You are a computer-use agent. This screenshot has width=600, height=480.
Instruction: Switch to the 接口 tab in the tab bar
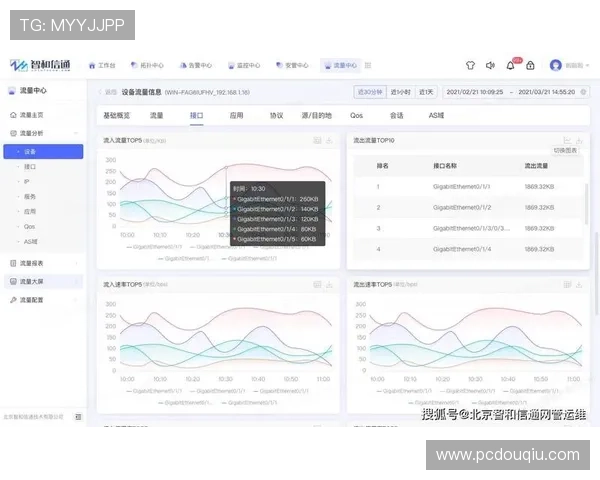click(x=197, y=115)
